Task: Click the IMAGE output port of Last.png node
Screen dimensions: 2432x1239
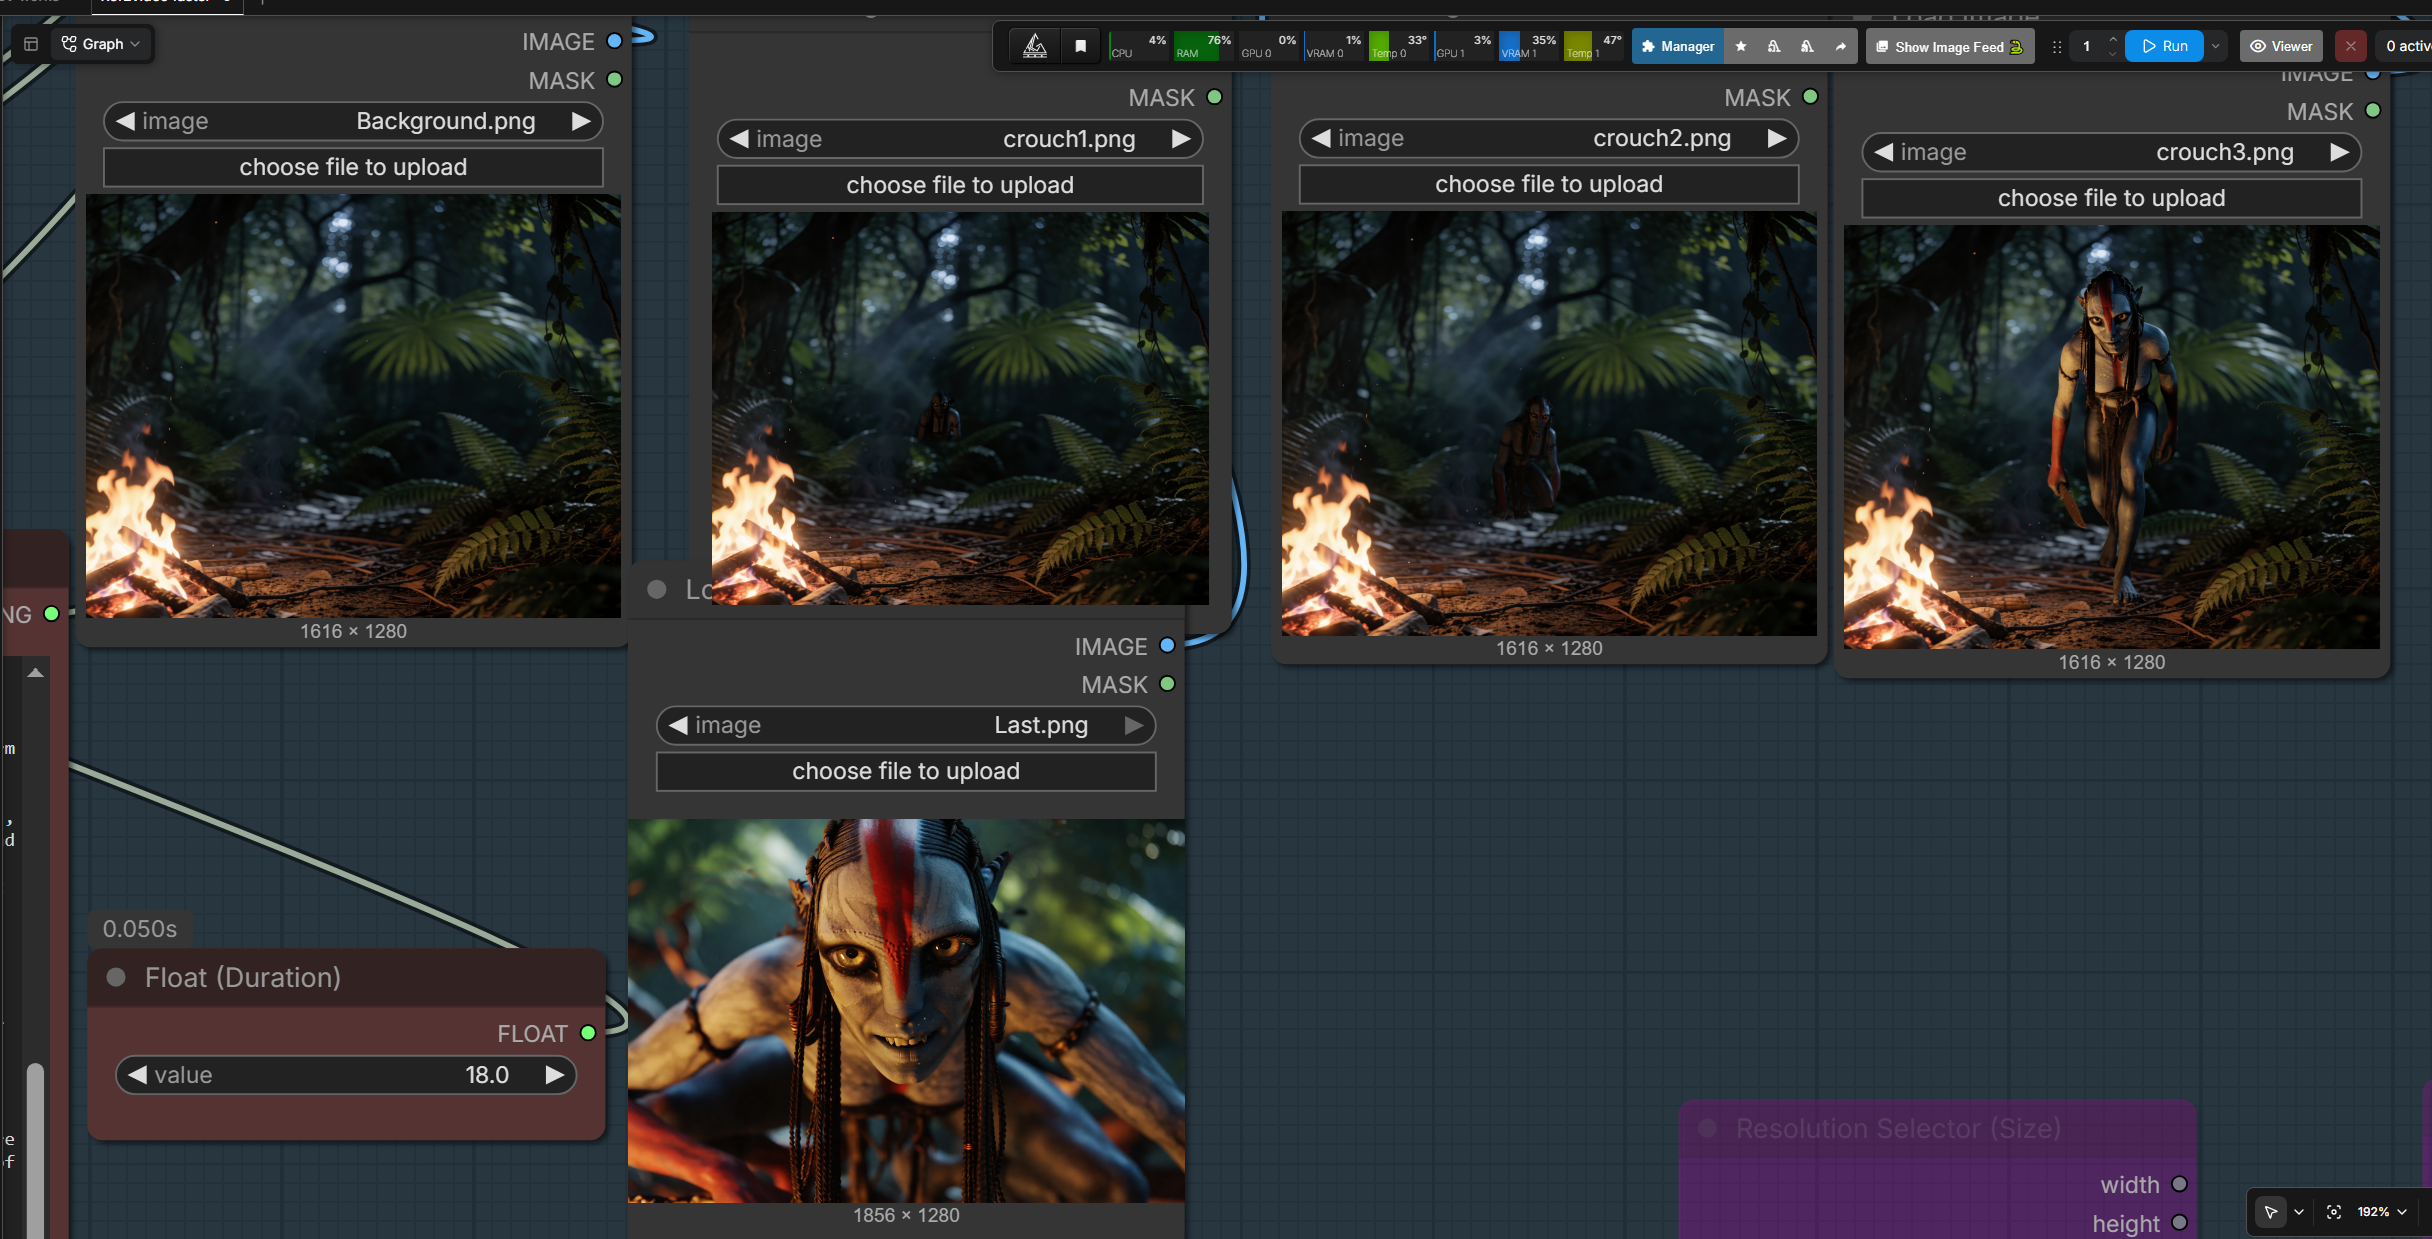Action: (x=1167, y=646)
